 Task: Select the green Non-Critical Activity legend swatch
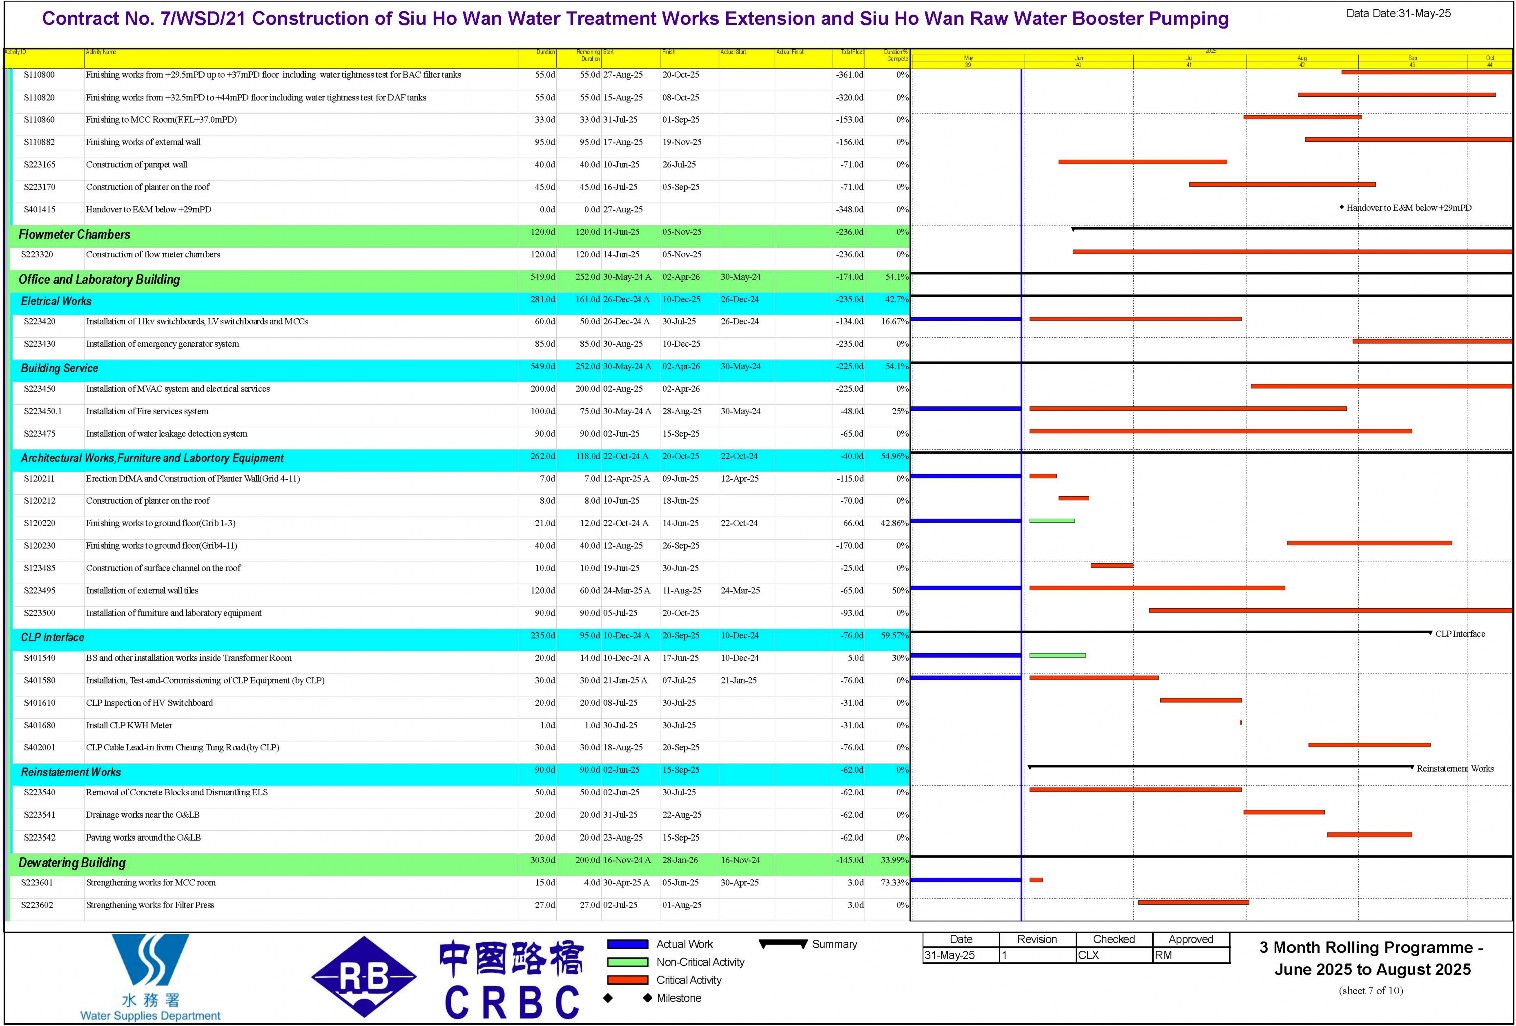tap(628, 962)
